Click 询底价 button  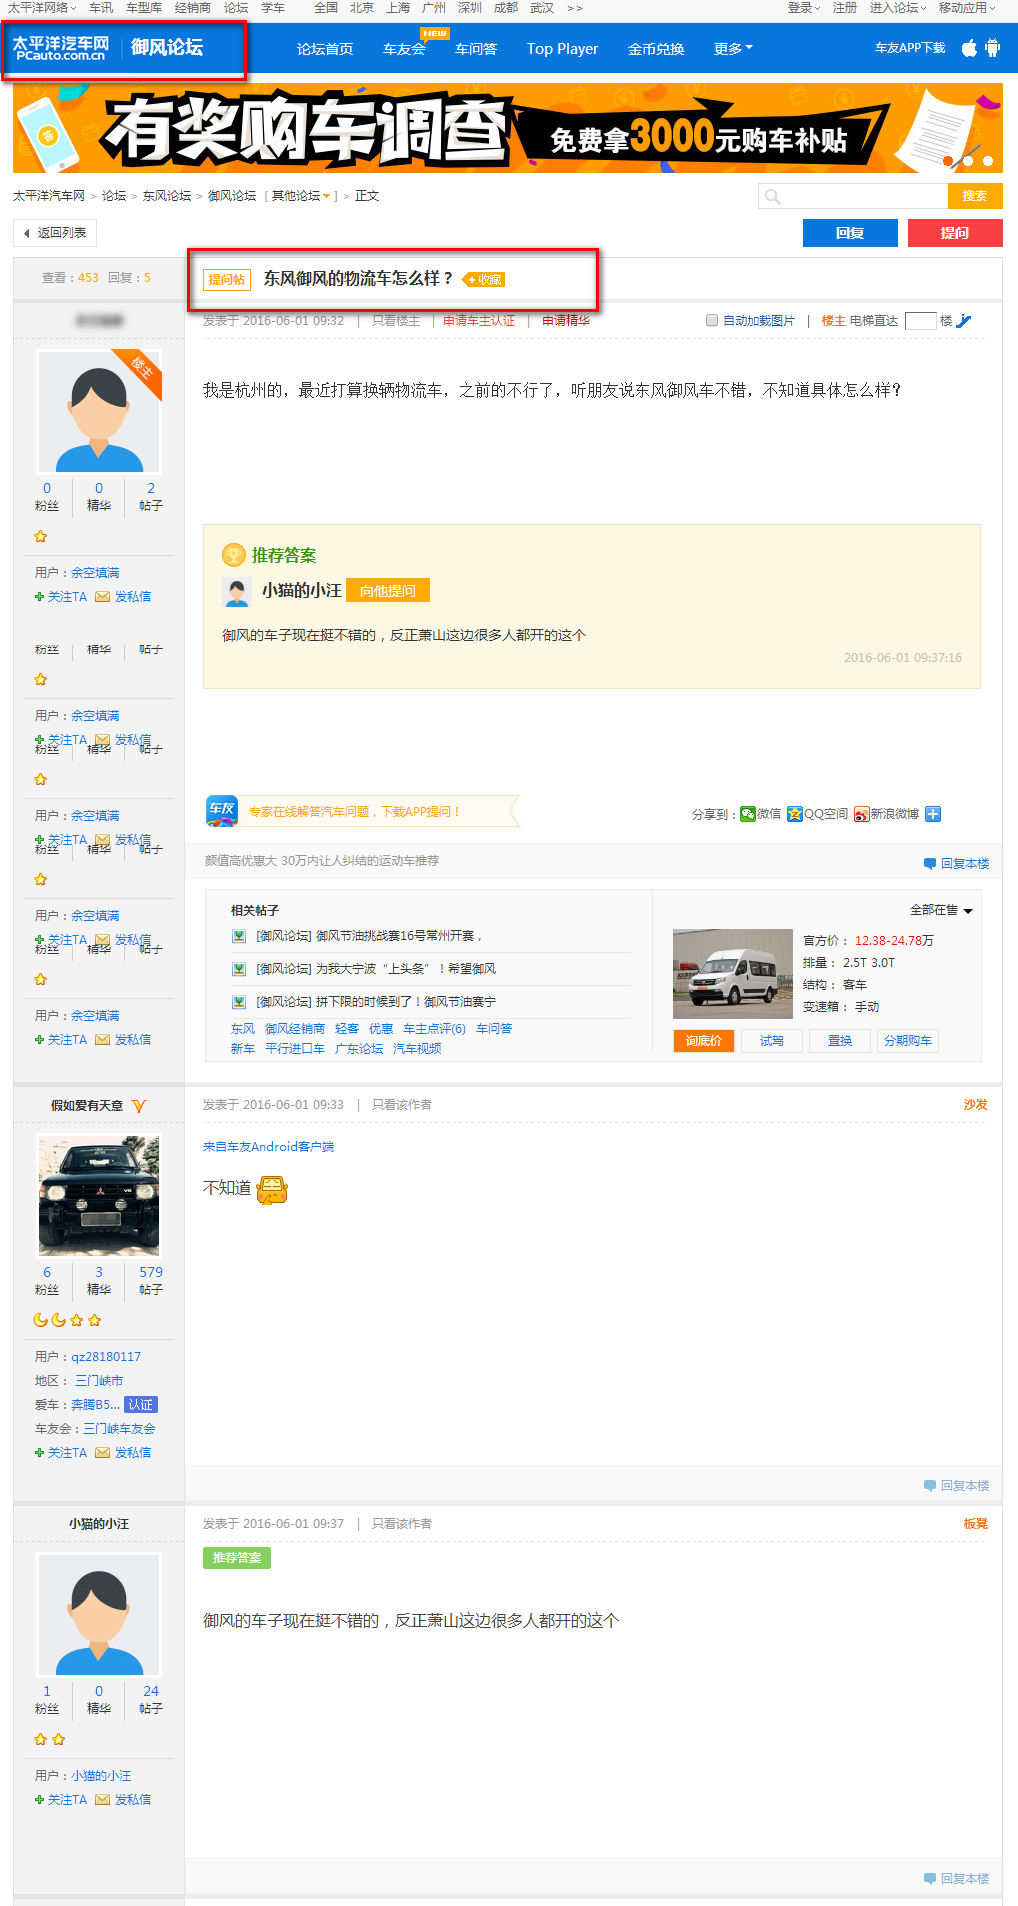click(704, 1041)
